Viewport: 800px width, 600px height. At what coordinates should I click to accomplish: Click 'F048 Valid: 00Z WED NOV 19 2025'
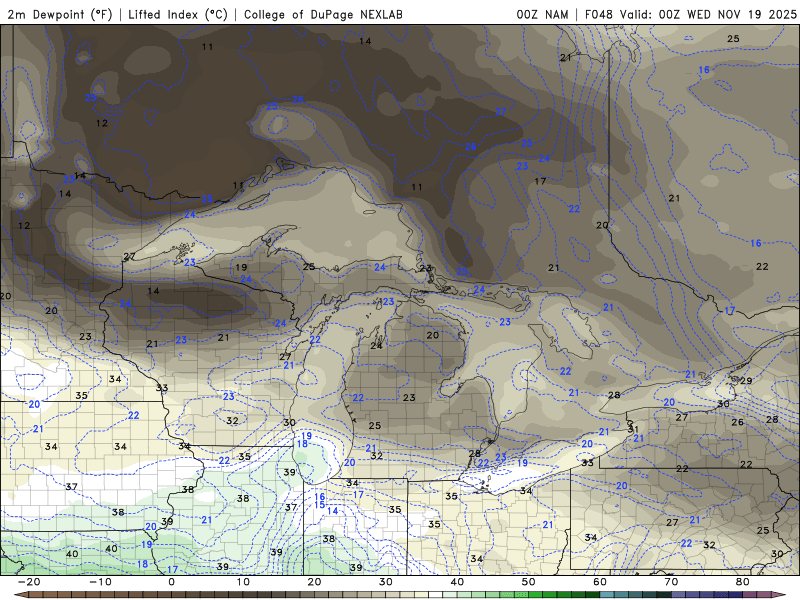coord(690,14)
